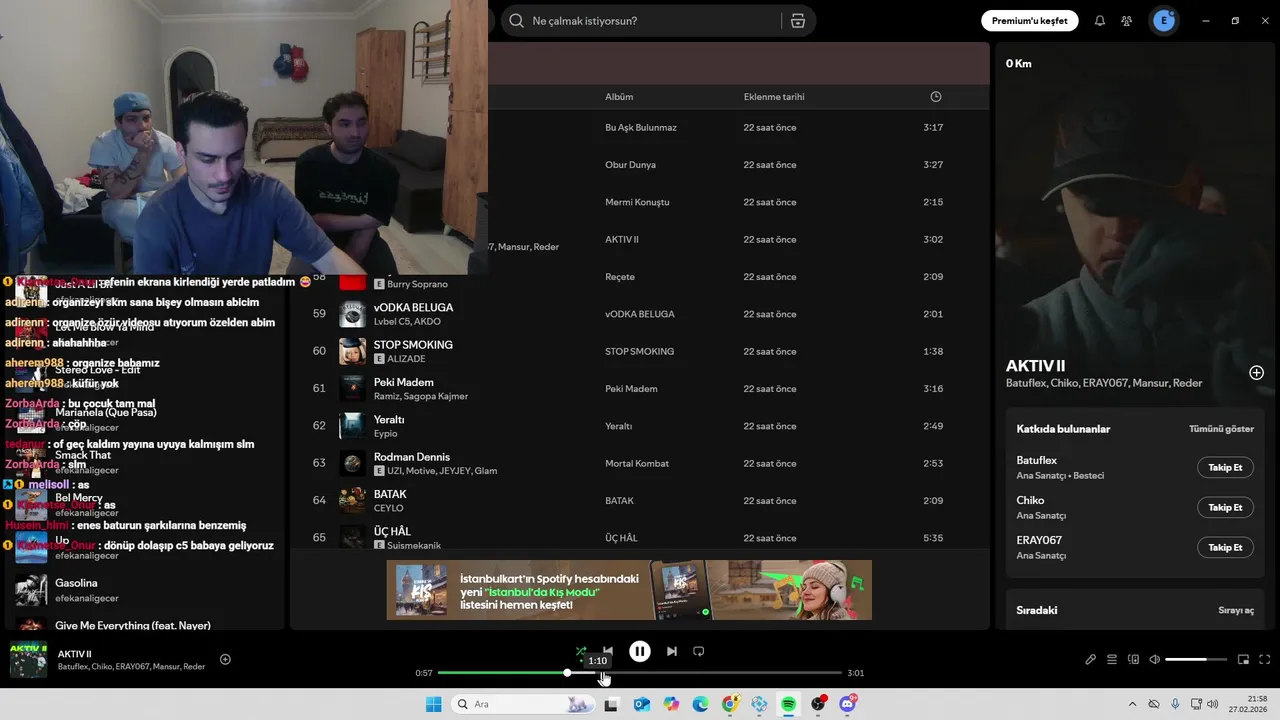Open the Browse icon beside search
1280x720 pixels.
pos(797,21)
